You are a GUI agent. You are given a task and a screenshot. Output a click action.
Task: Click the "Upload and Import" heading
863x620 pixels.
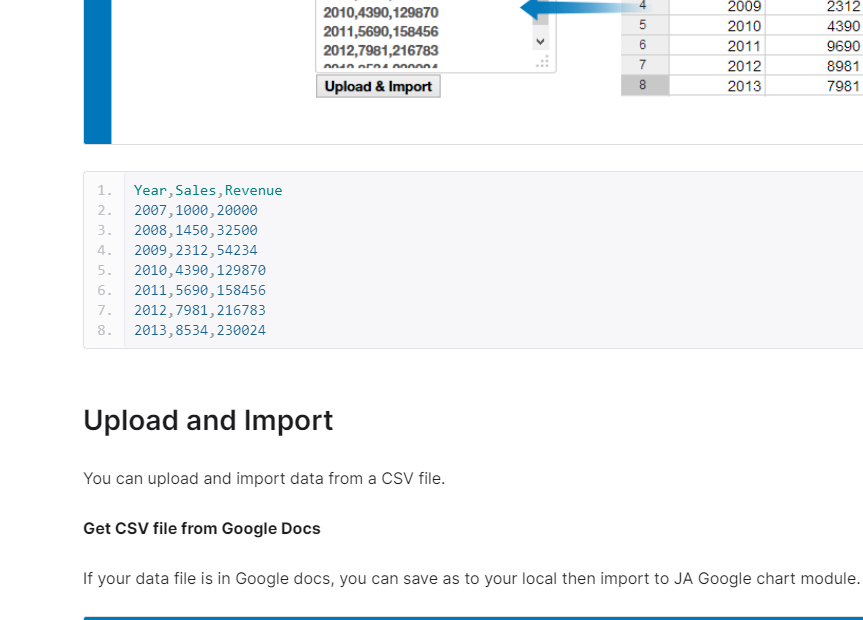pyautogui.click(x=208, y=421)
